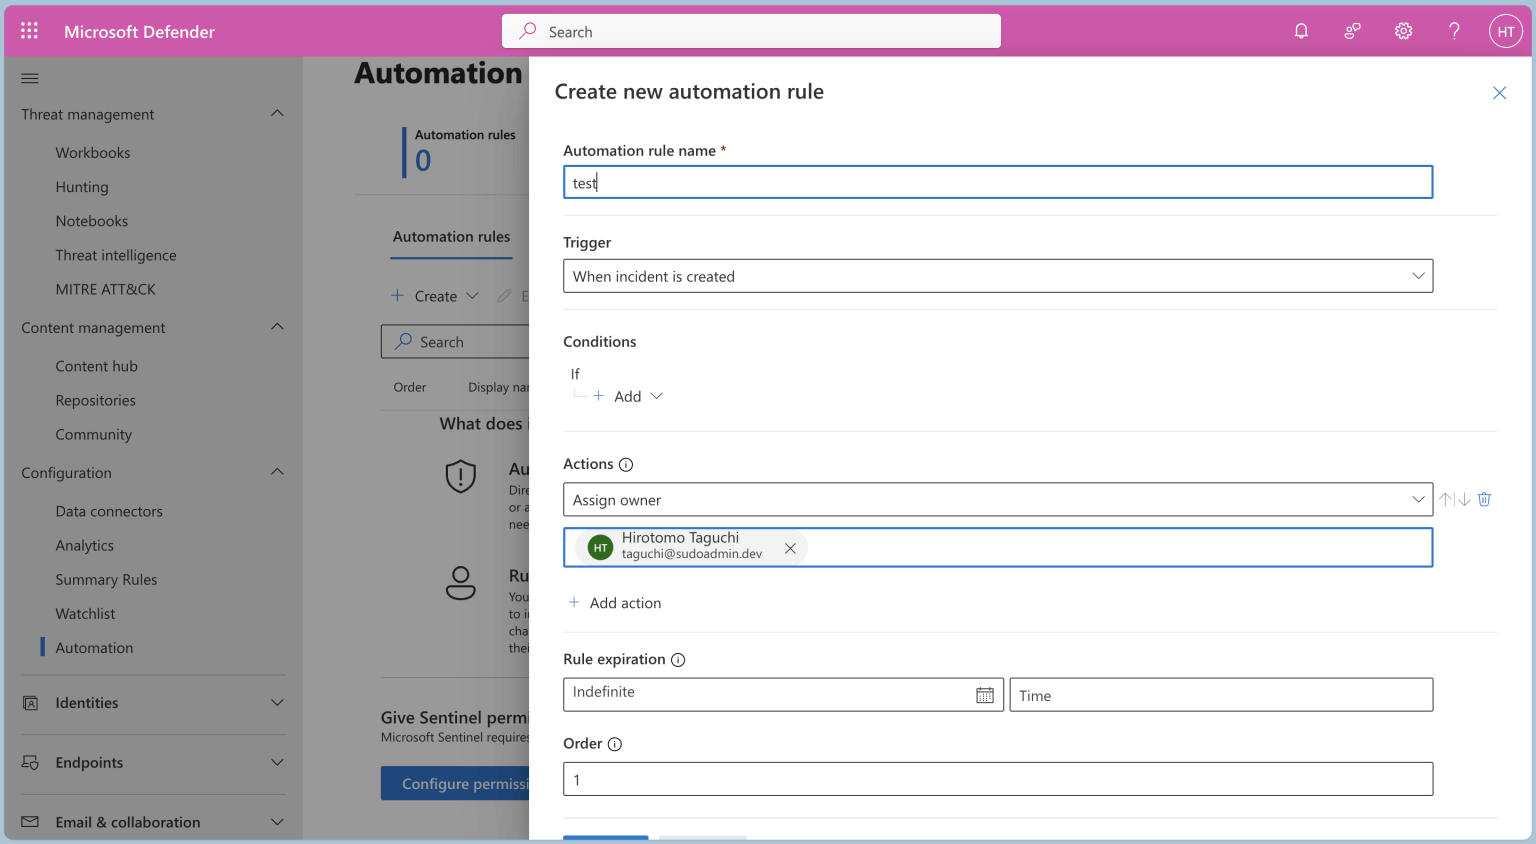Switch to the Automation rules tab
This screenshot has height=844, width=1536.
click(x=451, y=237)
